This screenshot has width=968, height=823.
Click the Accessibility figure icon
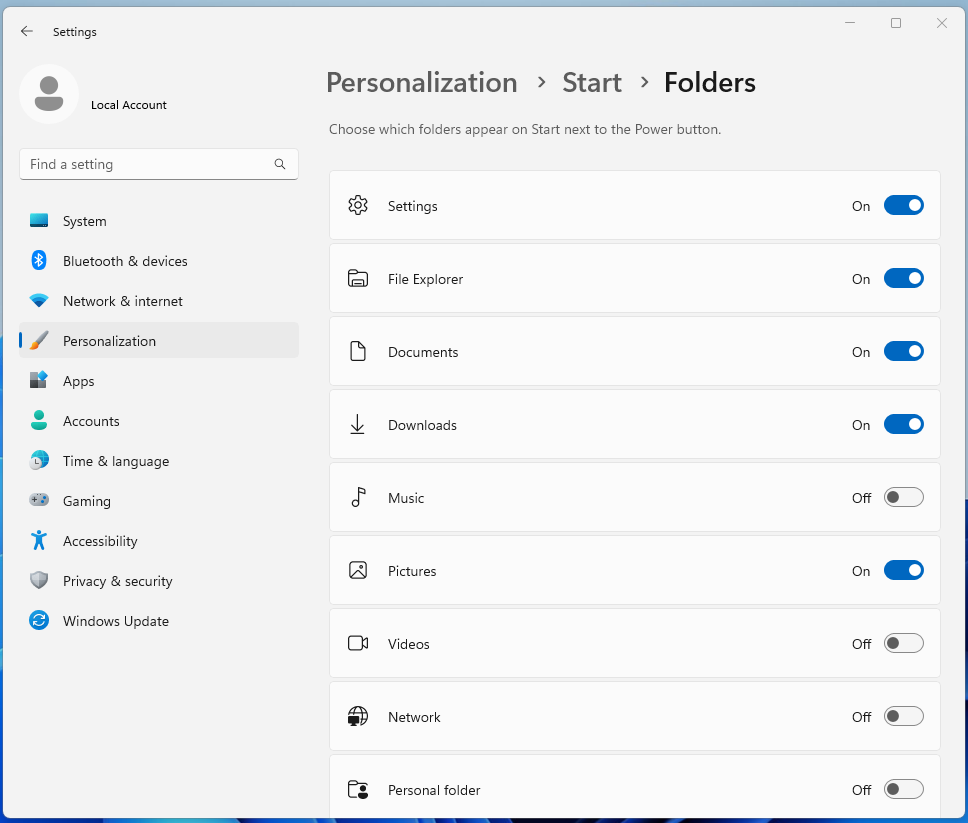click(39, 541)
